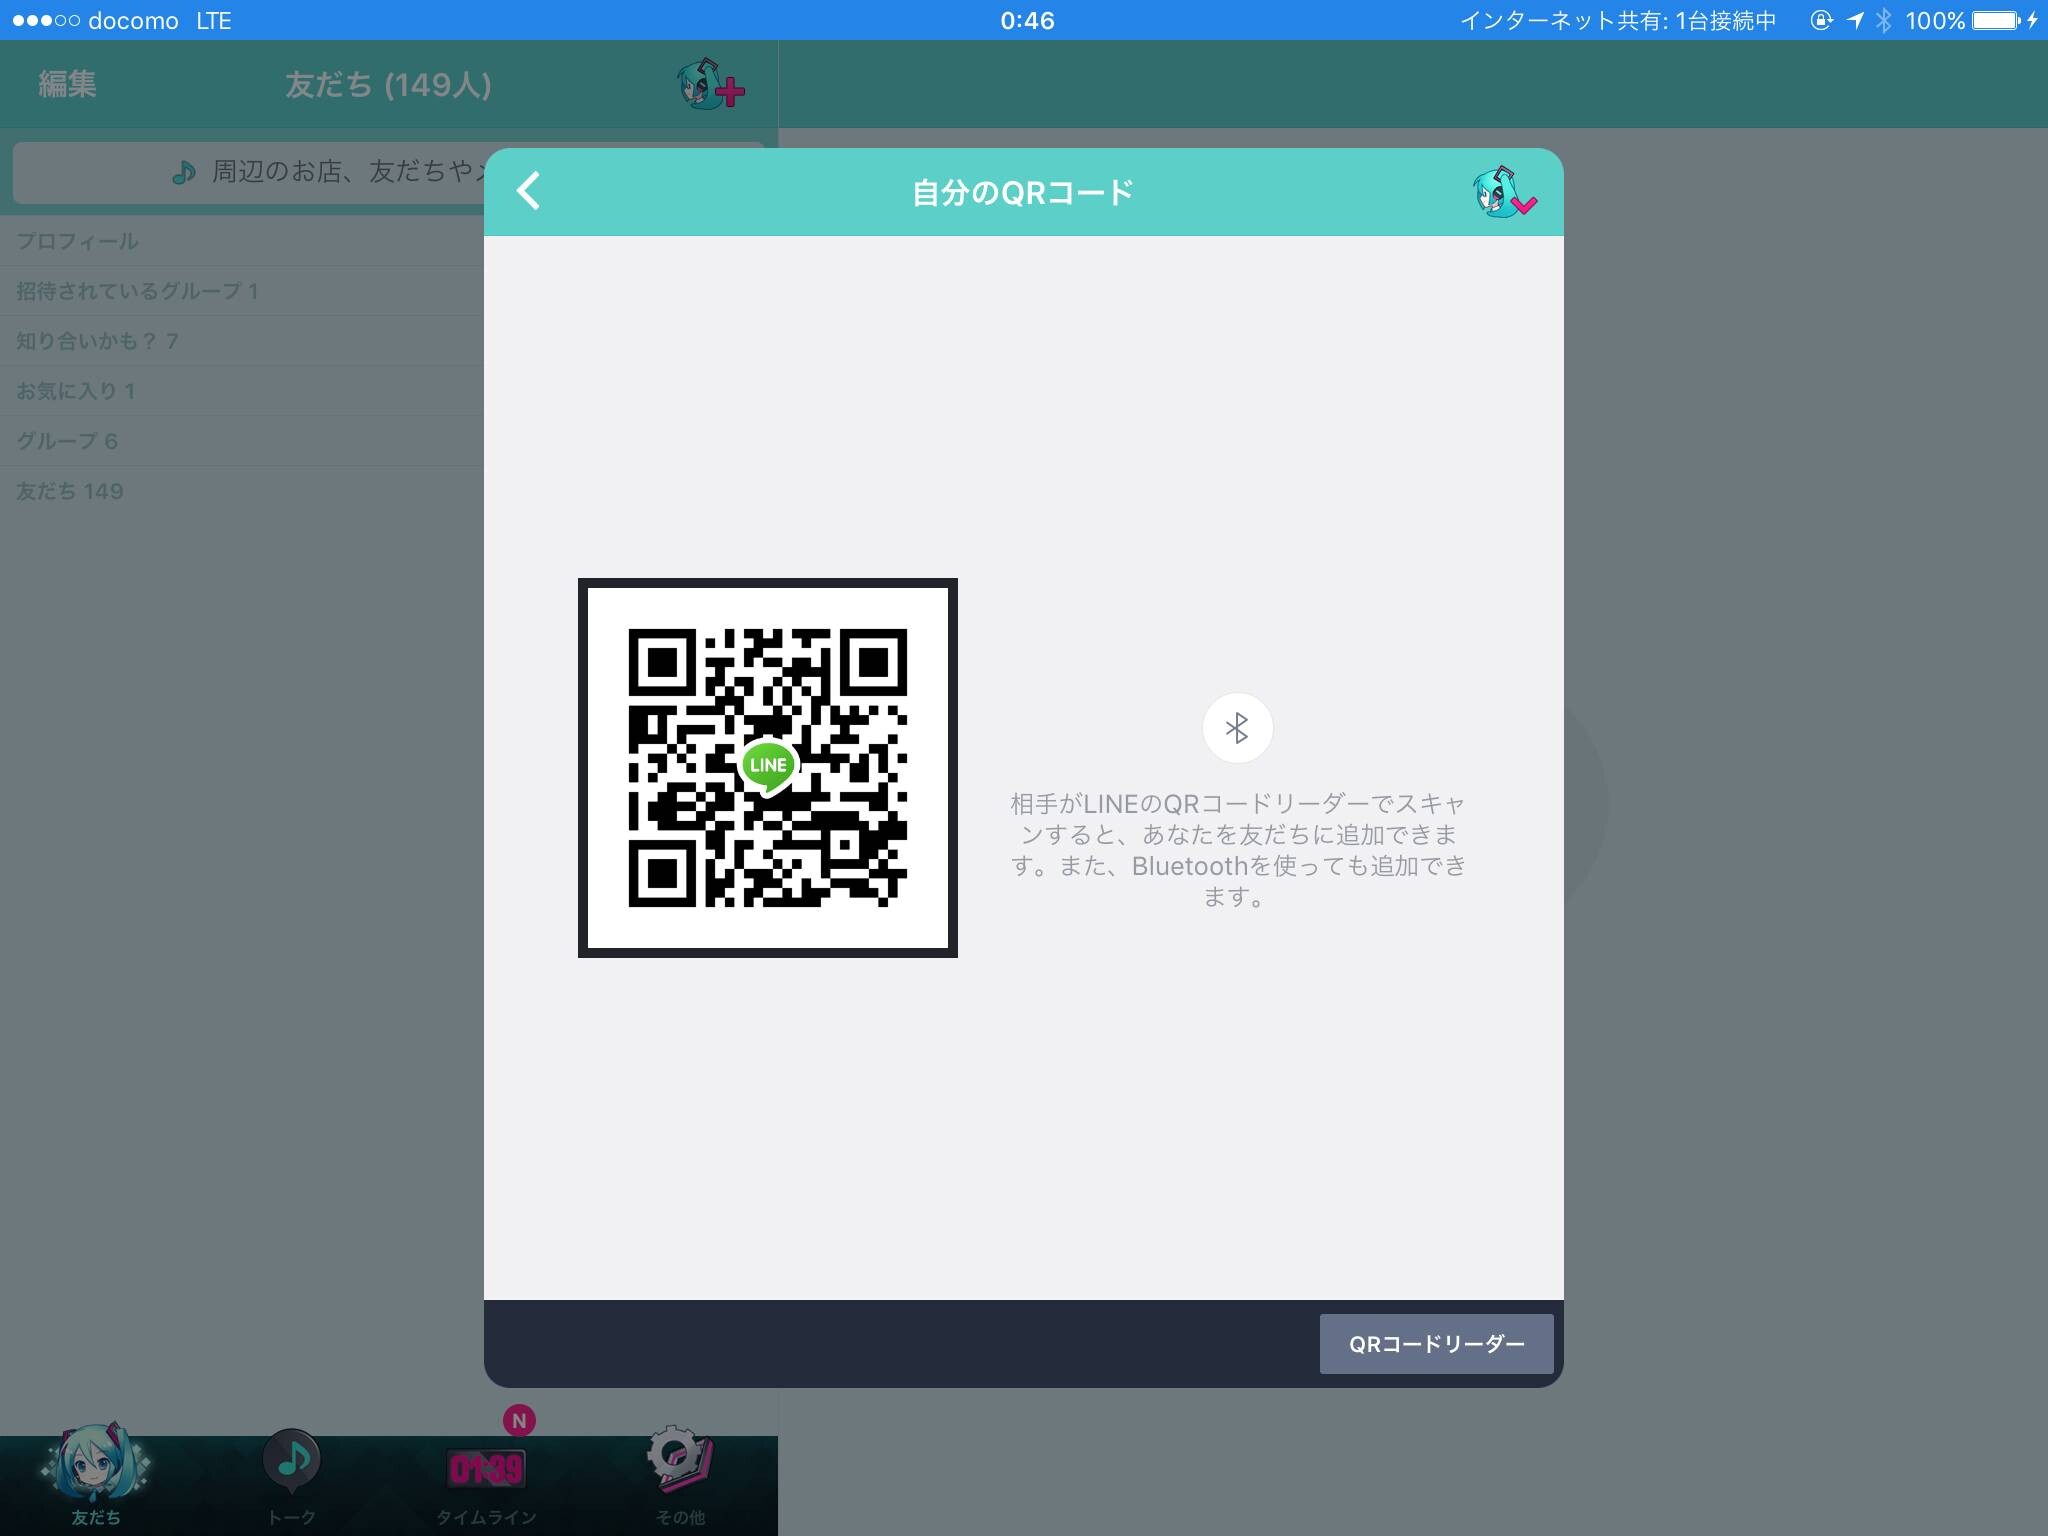This screenshot has width=2048, height=1536.
Task: Tap the green LINE logo in the QR code
Action: coord(768,766)
